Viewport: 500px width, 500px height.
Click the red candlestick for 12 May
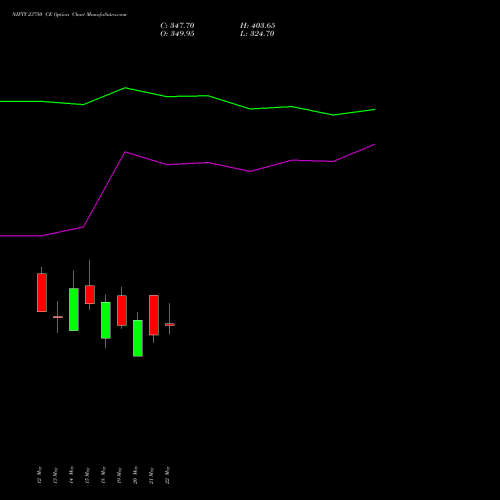coord(42,293)
